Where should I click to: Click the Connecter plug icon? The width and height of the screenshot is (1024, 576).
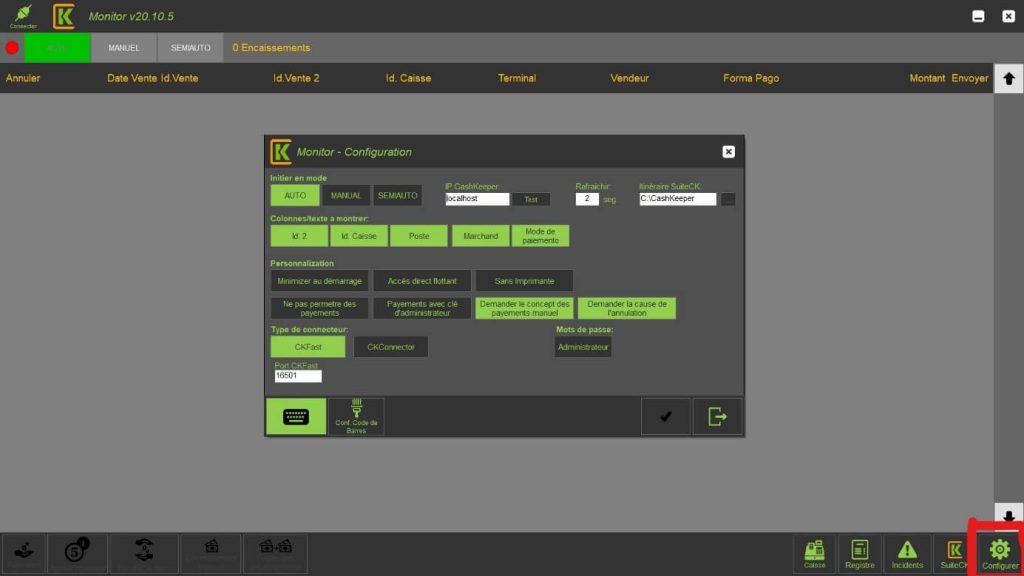pyautogui.click(x=23, y=16)
